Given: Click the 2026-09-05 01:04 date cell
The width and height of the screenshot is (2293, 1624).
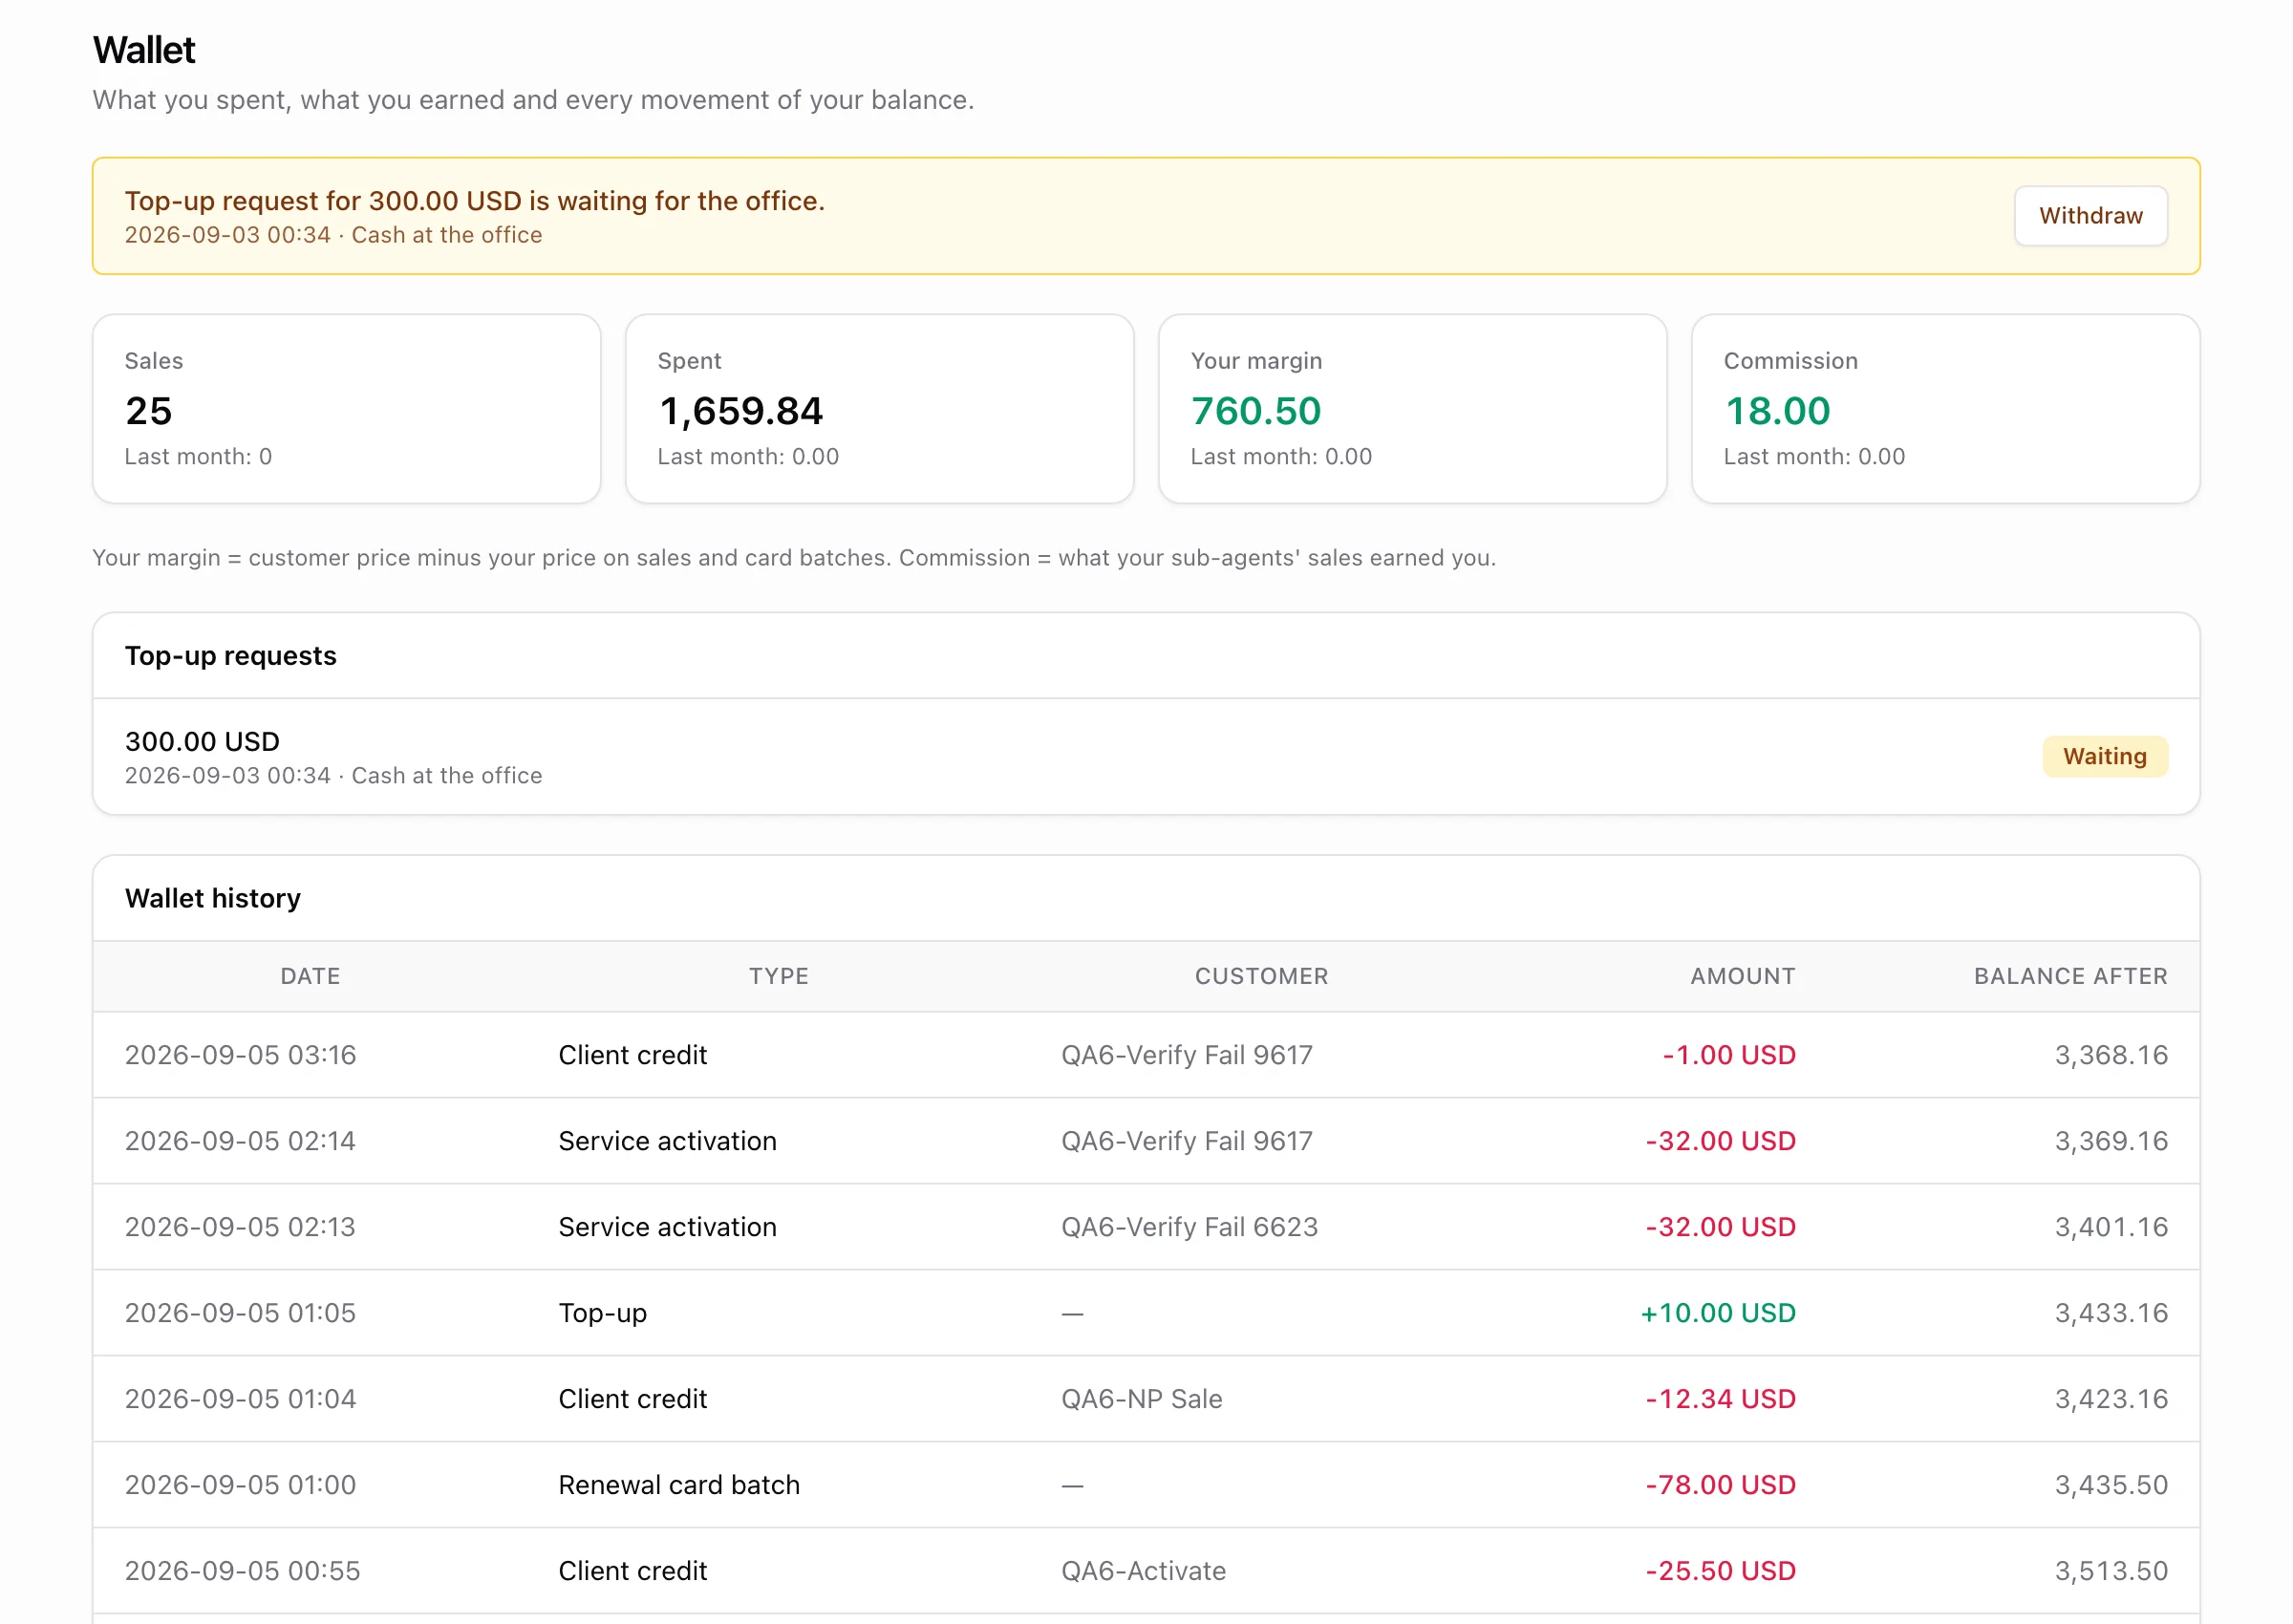Looking at the screenshot, I should pos(240,1399).
